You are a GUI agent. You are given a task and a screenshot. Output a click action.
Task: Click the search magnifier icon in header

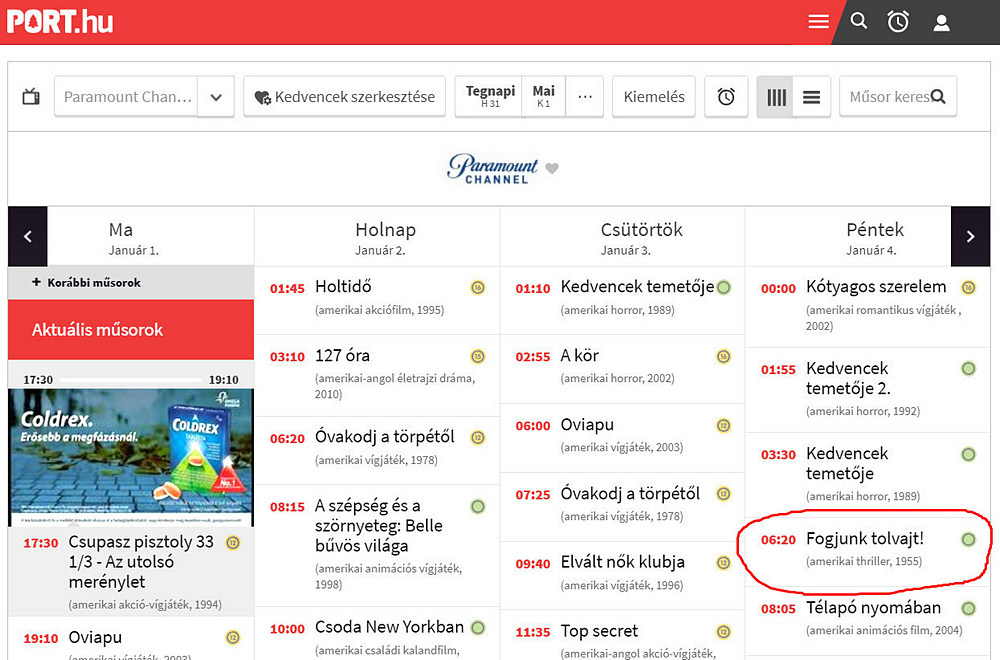(859, 21)
